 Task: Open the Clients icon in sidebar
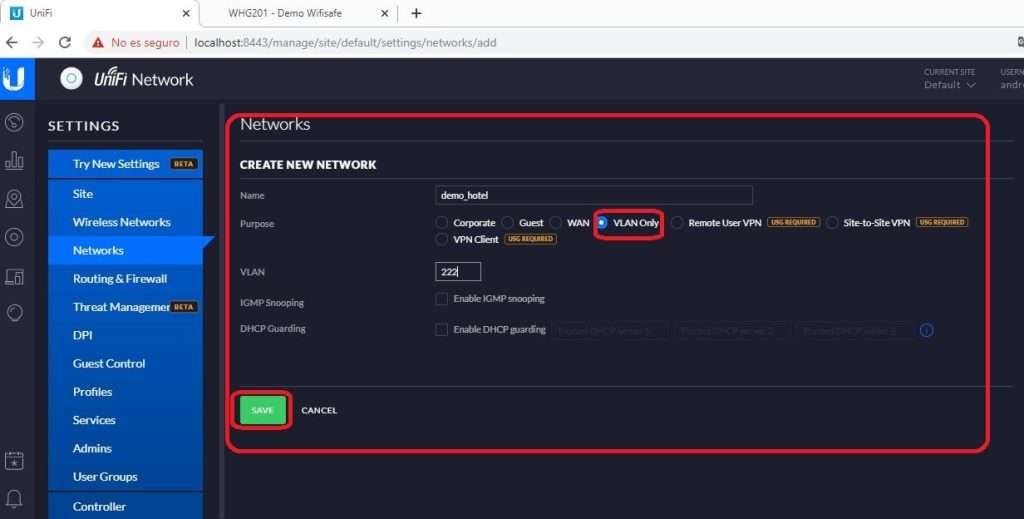[x=14, y=276]
